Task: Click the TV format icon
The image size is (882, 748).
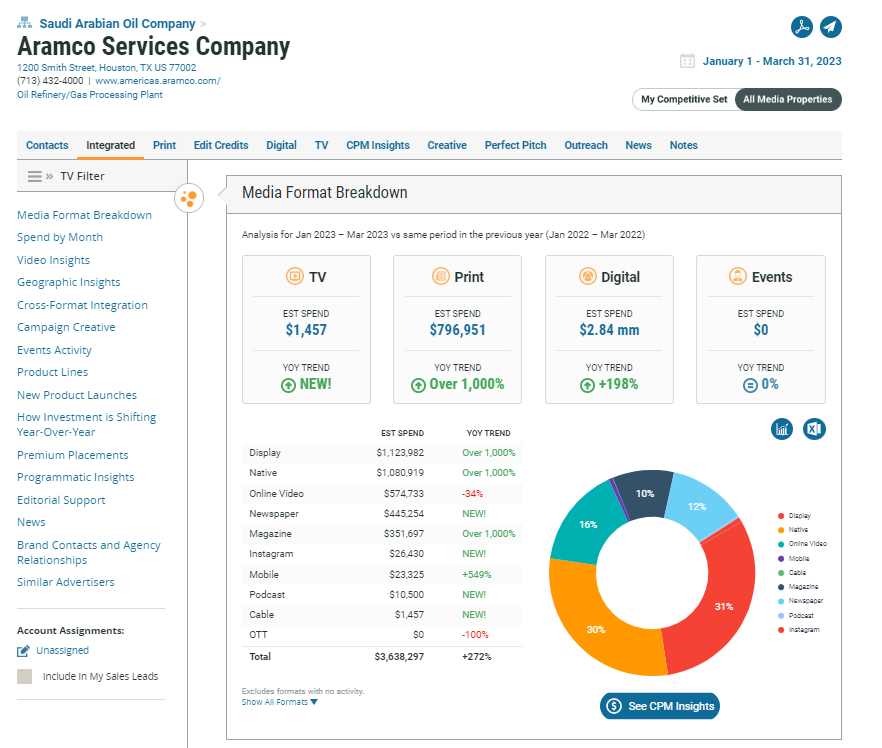Action: (295, 276)
